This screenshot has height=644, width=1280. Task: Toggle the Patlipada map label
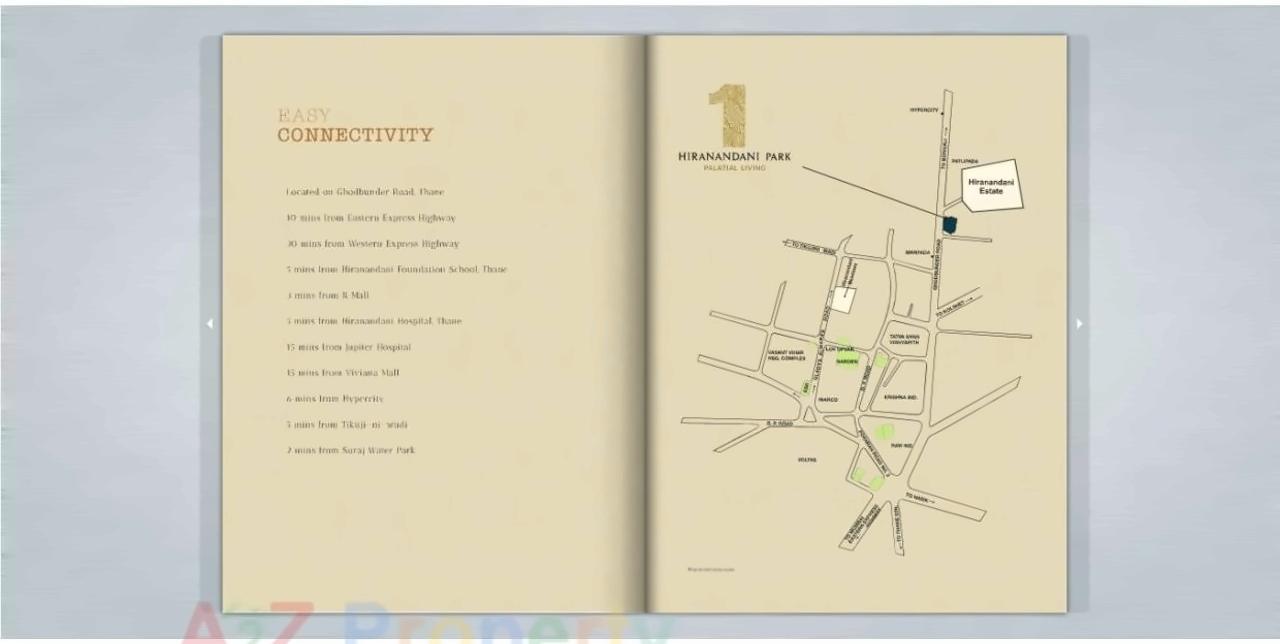point(965,161)
